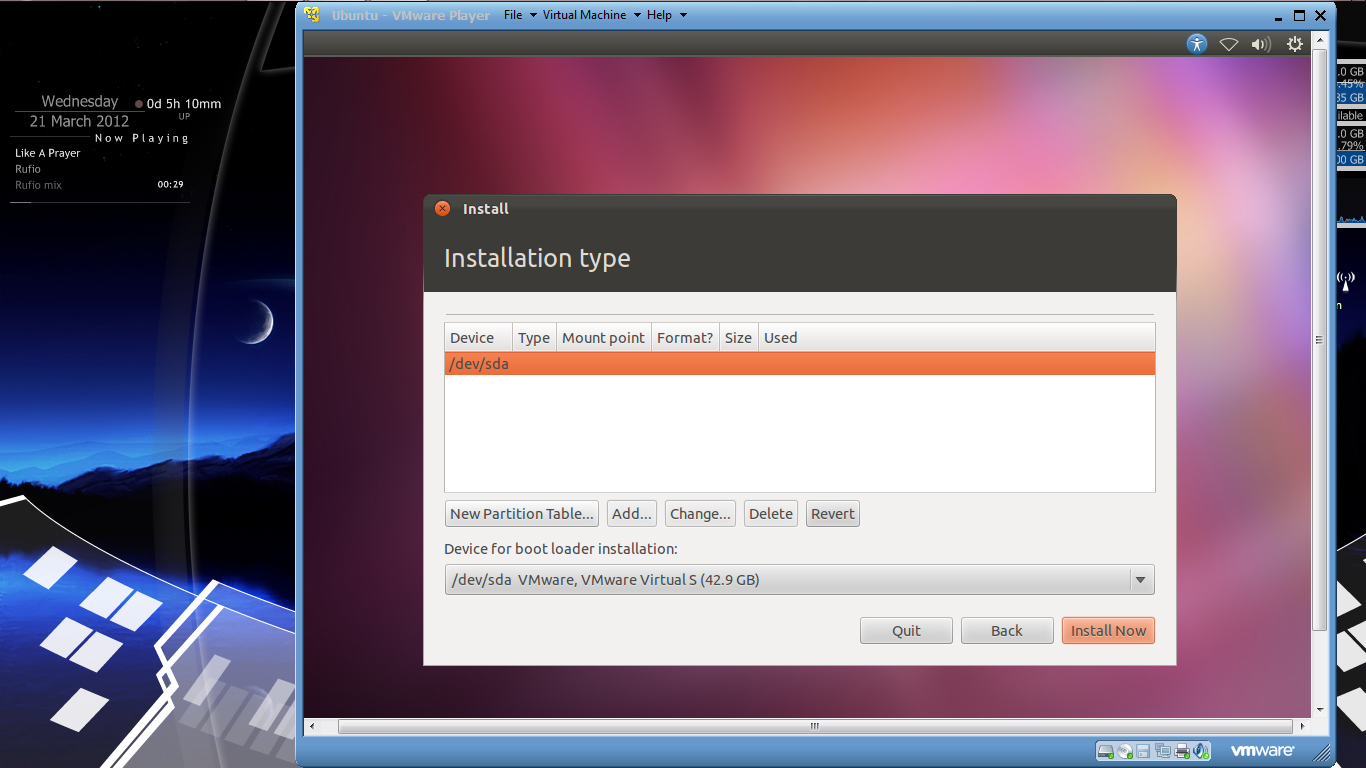The height and width of the screenshot is (768, 1366).
Task: Click the Add partition button
Action: click(x=632, y=514)
